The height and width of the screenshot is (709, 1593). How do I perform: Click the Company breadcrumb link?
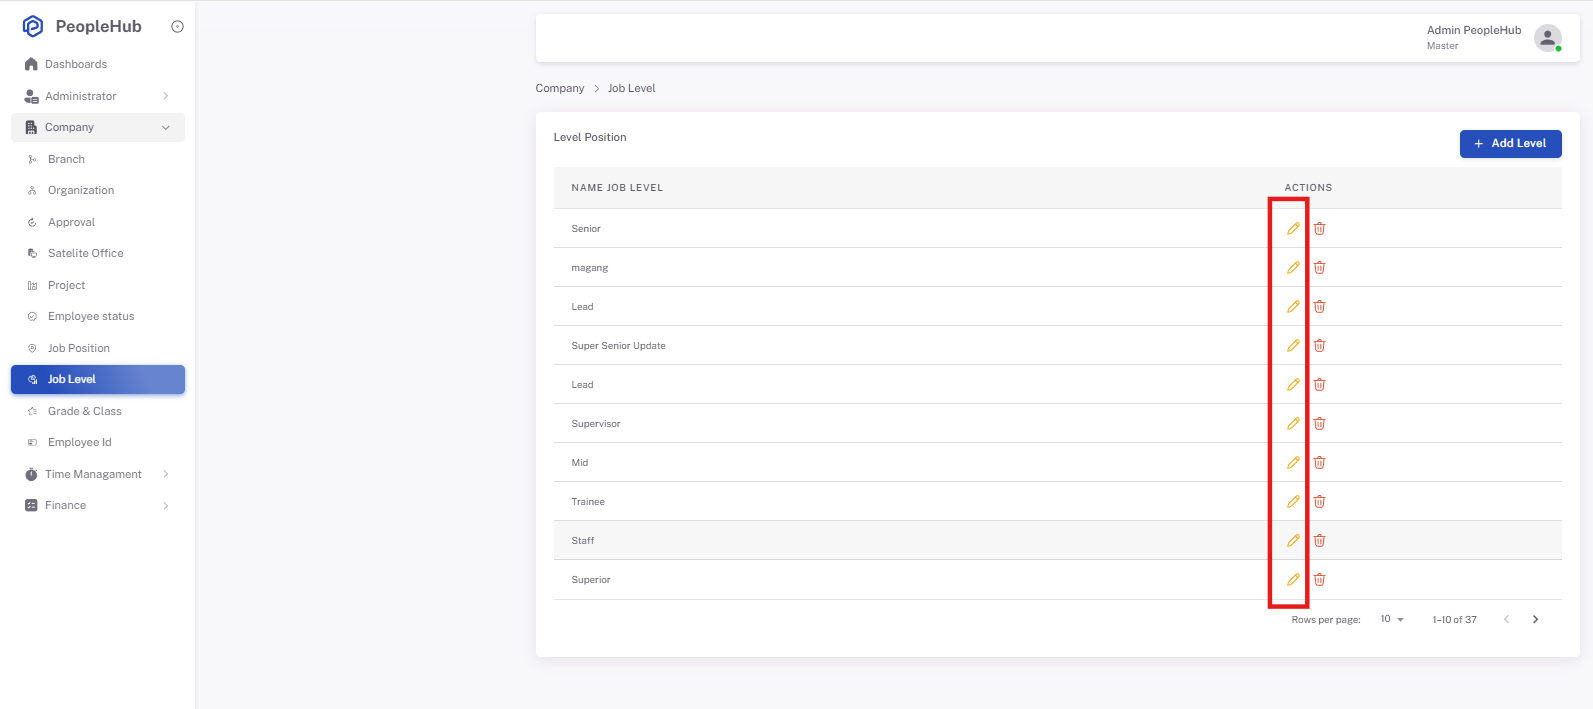(x=560, y=88)
